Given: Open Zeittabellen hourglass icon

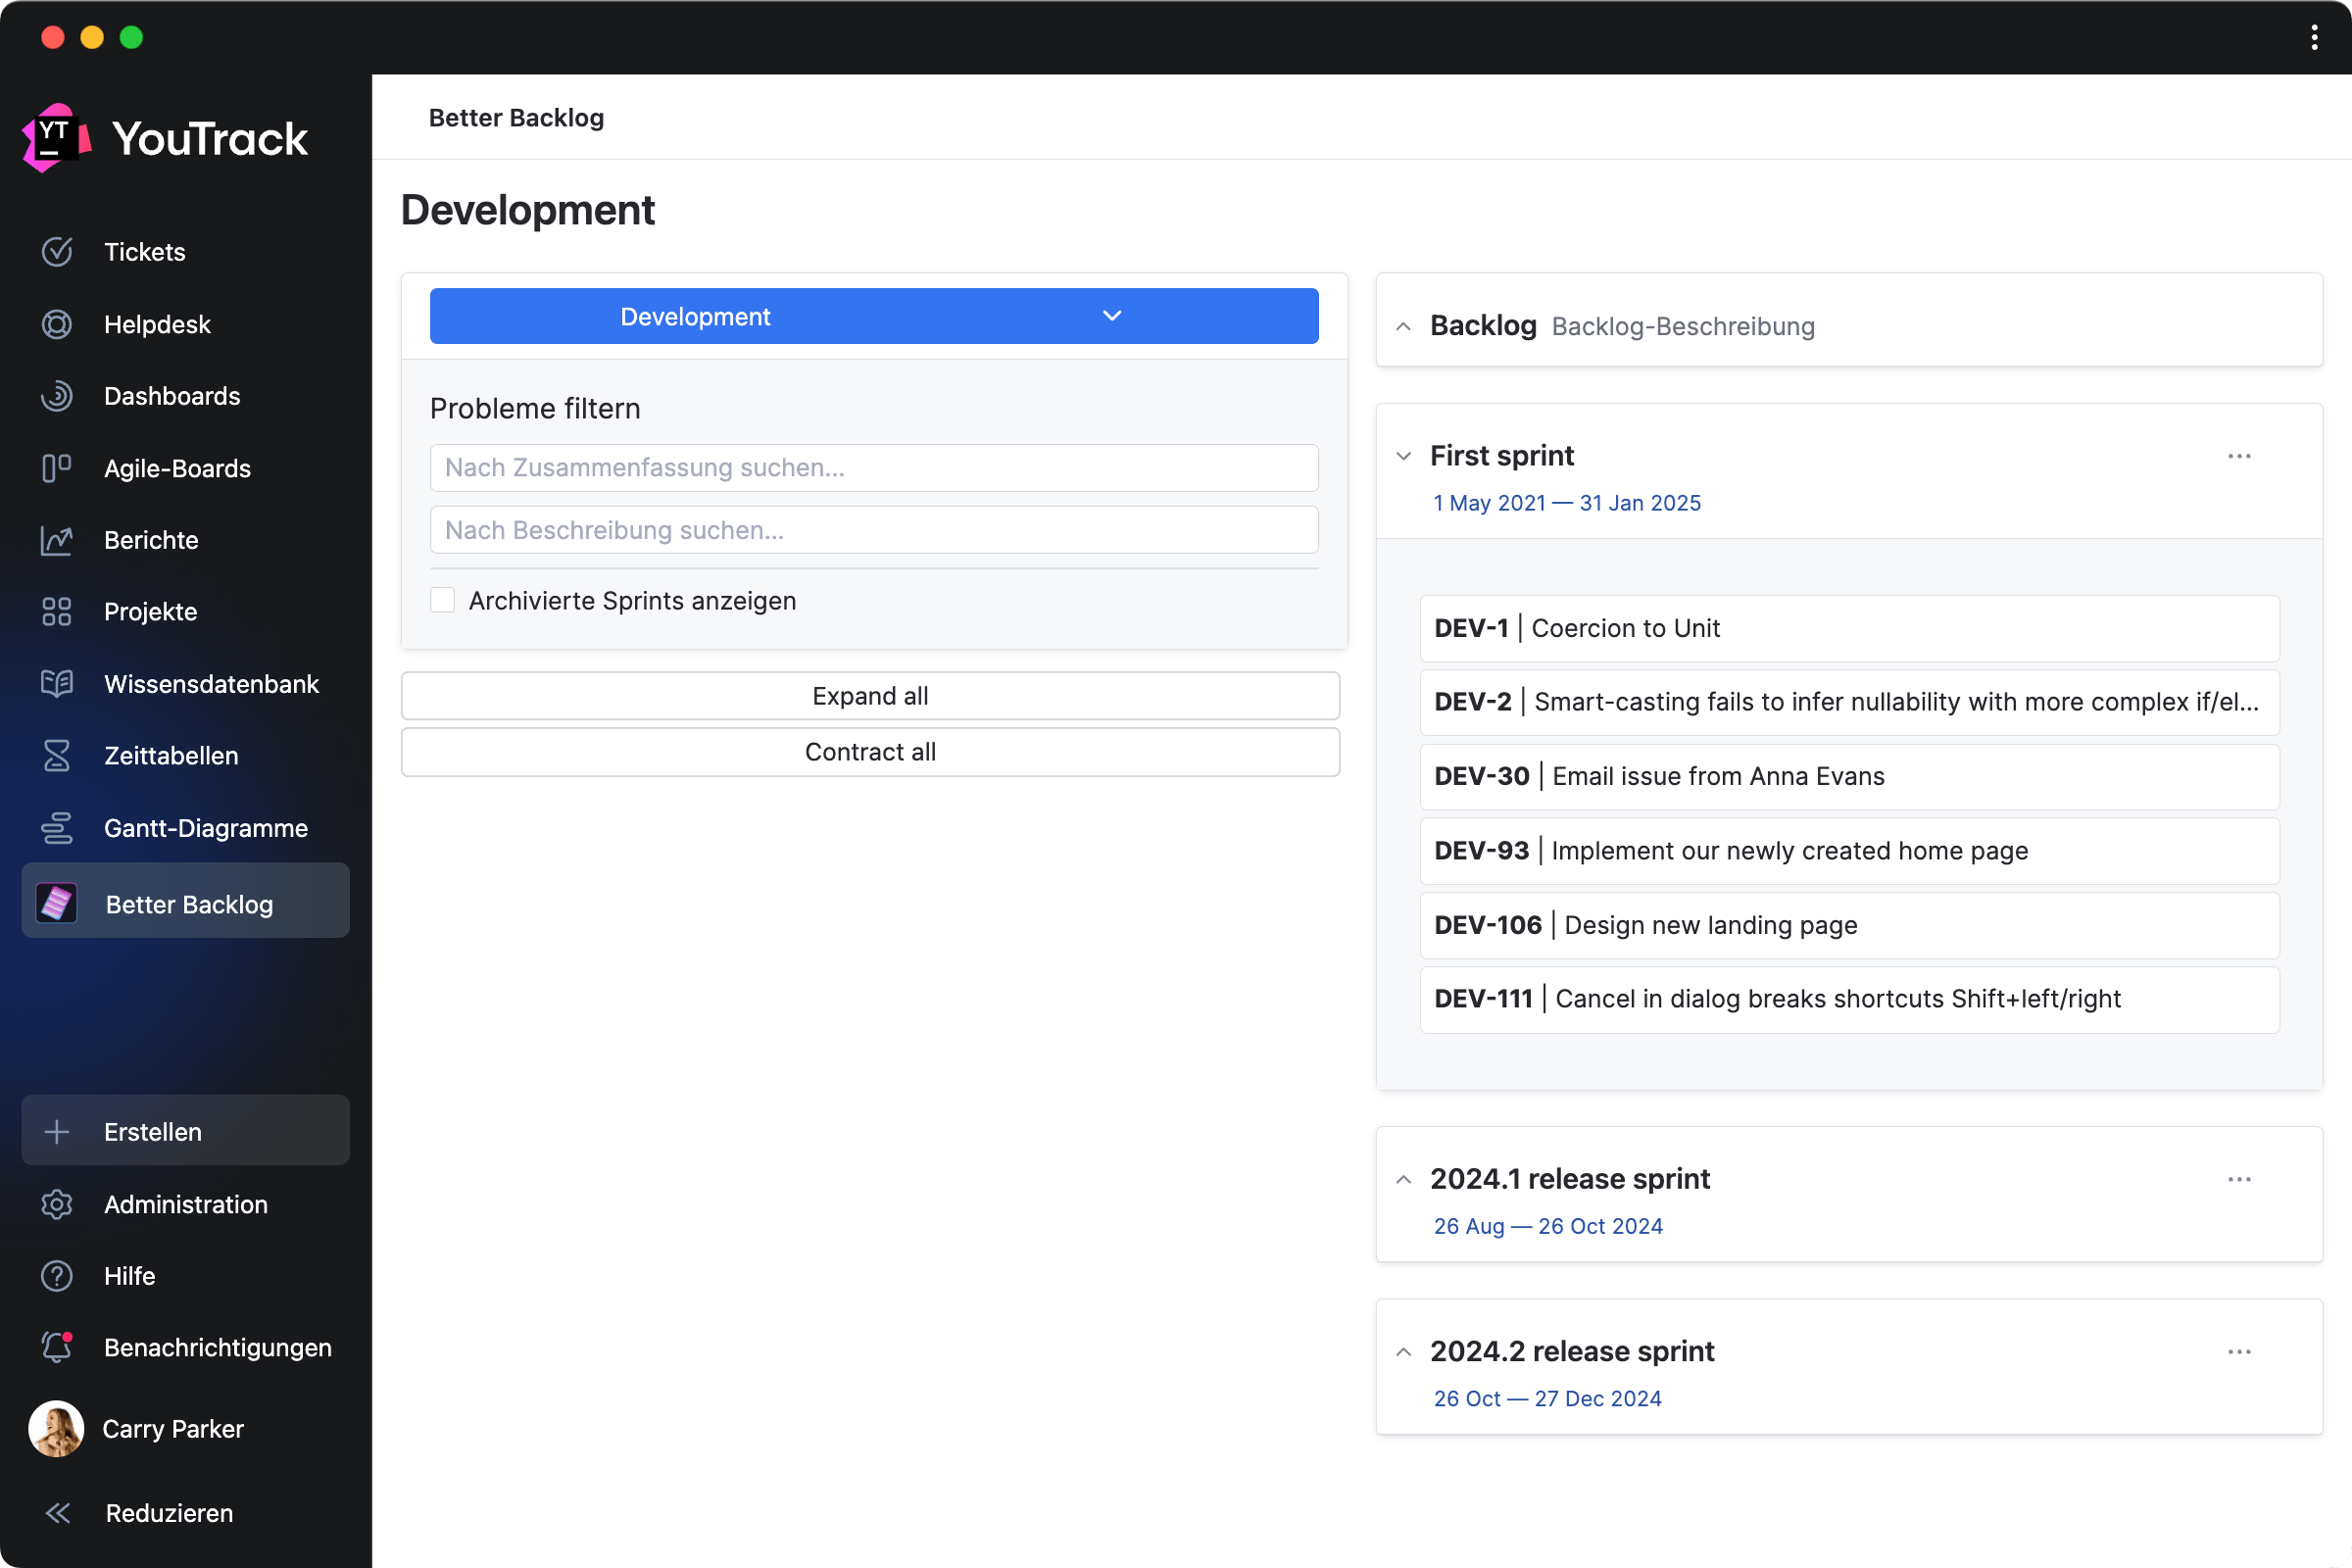Looking at the screenshot, I should pyautogui.click(x=57, y=756).
